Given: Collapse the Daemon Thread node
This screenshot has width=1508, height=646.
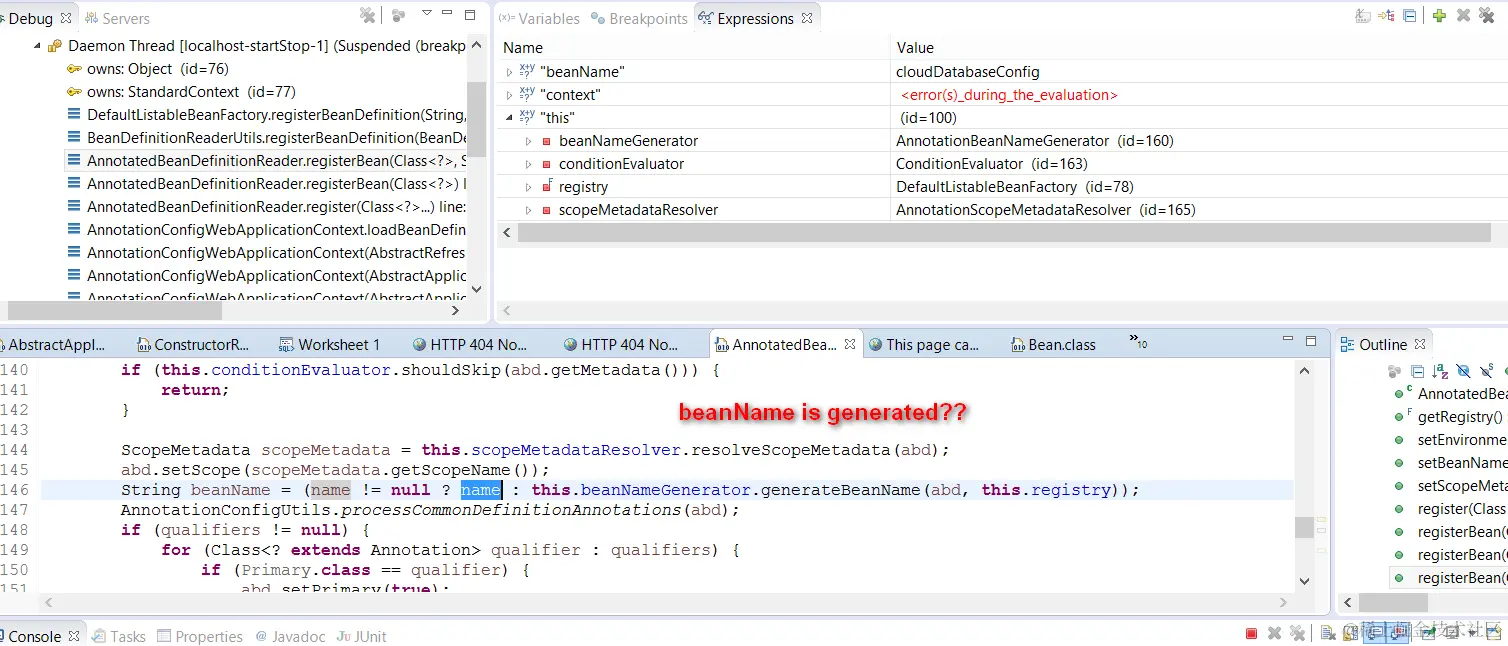Looking at the screenshot, I should (37, 46).
